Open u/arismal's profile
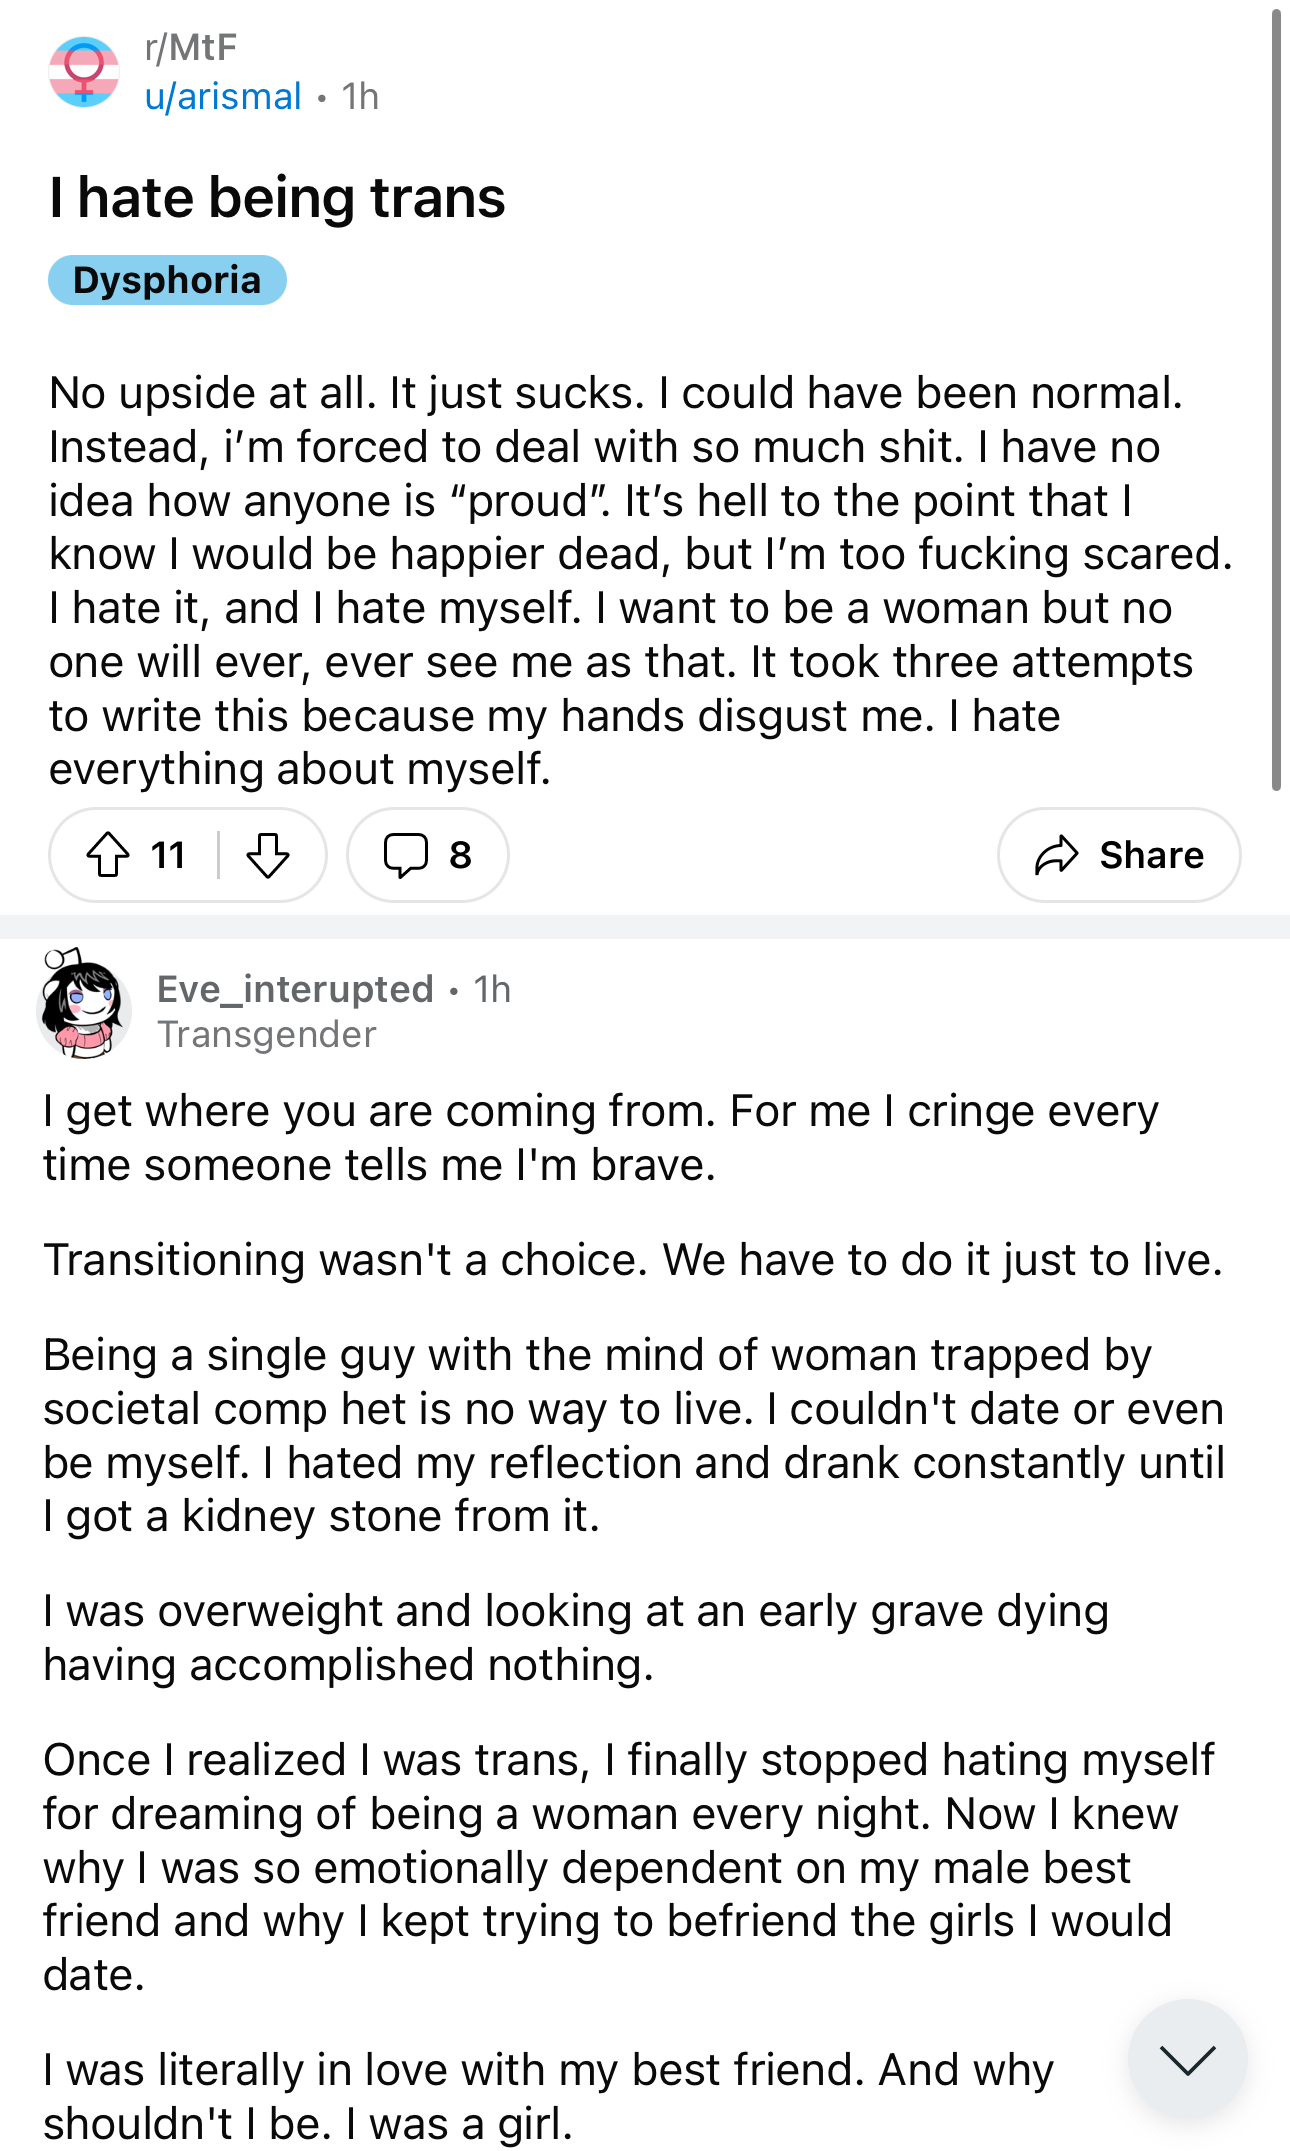 [223, 96]
